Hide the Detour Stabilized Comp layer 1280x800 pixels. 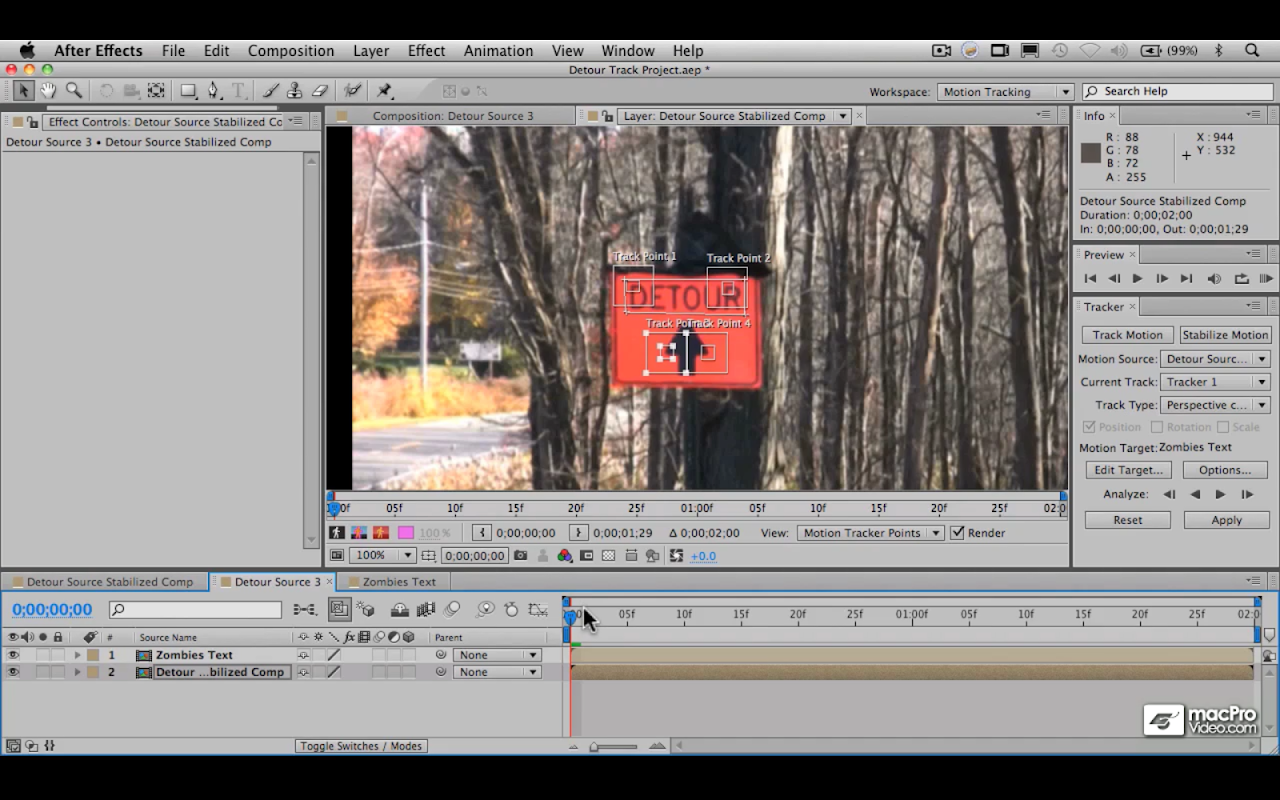click(13, 672)
